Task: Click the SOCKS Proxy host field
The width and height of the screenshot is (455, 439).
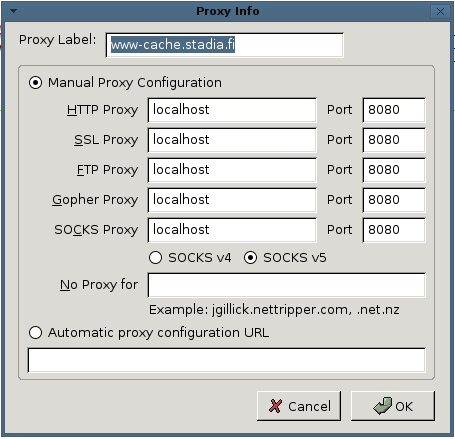Action: pos(232,230)
